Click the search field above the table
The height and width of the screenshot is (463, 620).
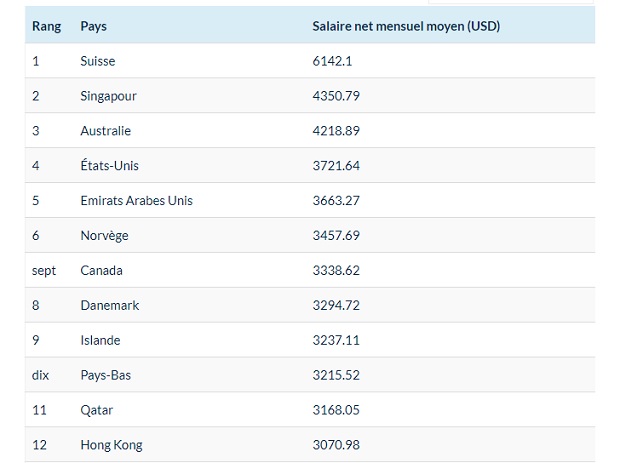coord(511,2)
